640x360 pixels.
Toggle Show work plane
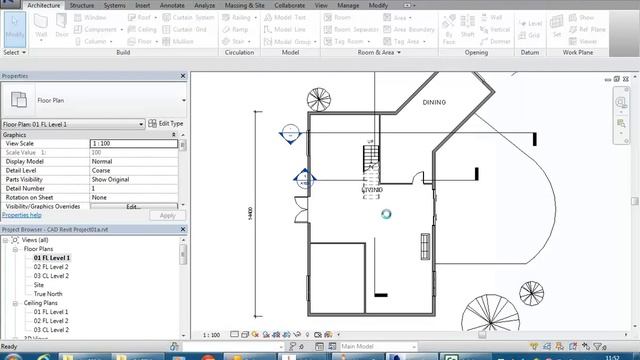coord(581,18)
